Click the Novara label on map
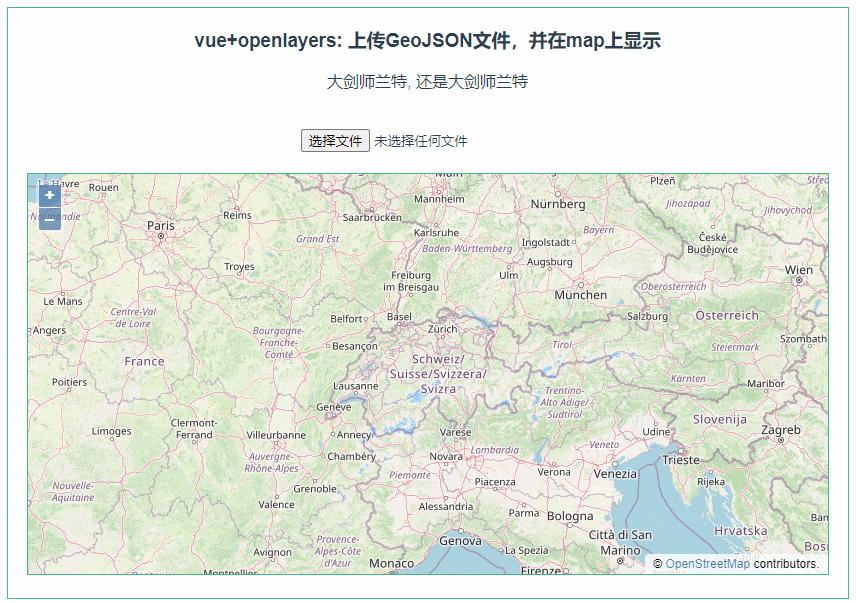Image resolution: width=856 pixels, height=603 pixels. point(446,456)
